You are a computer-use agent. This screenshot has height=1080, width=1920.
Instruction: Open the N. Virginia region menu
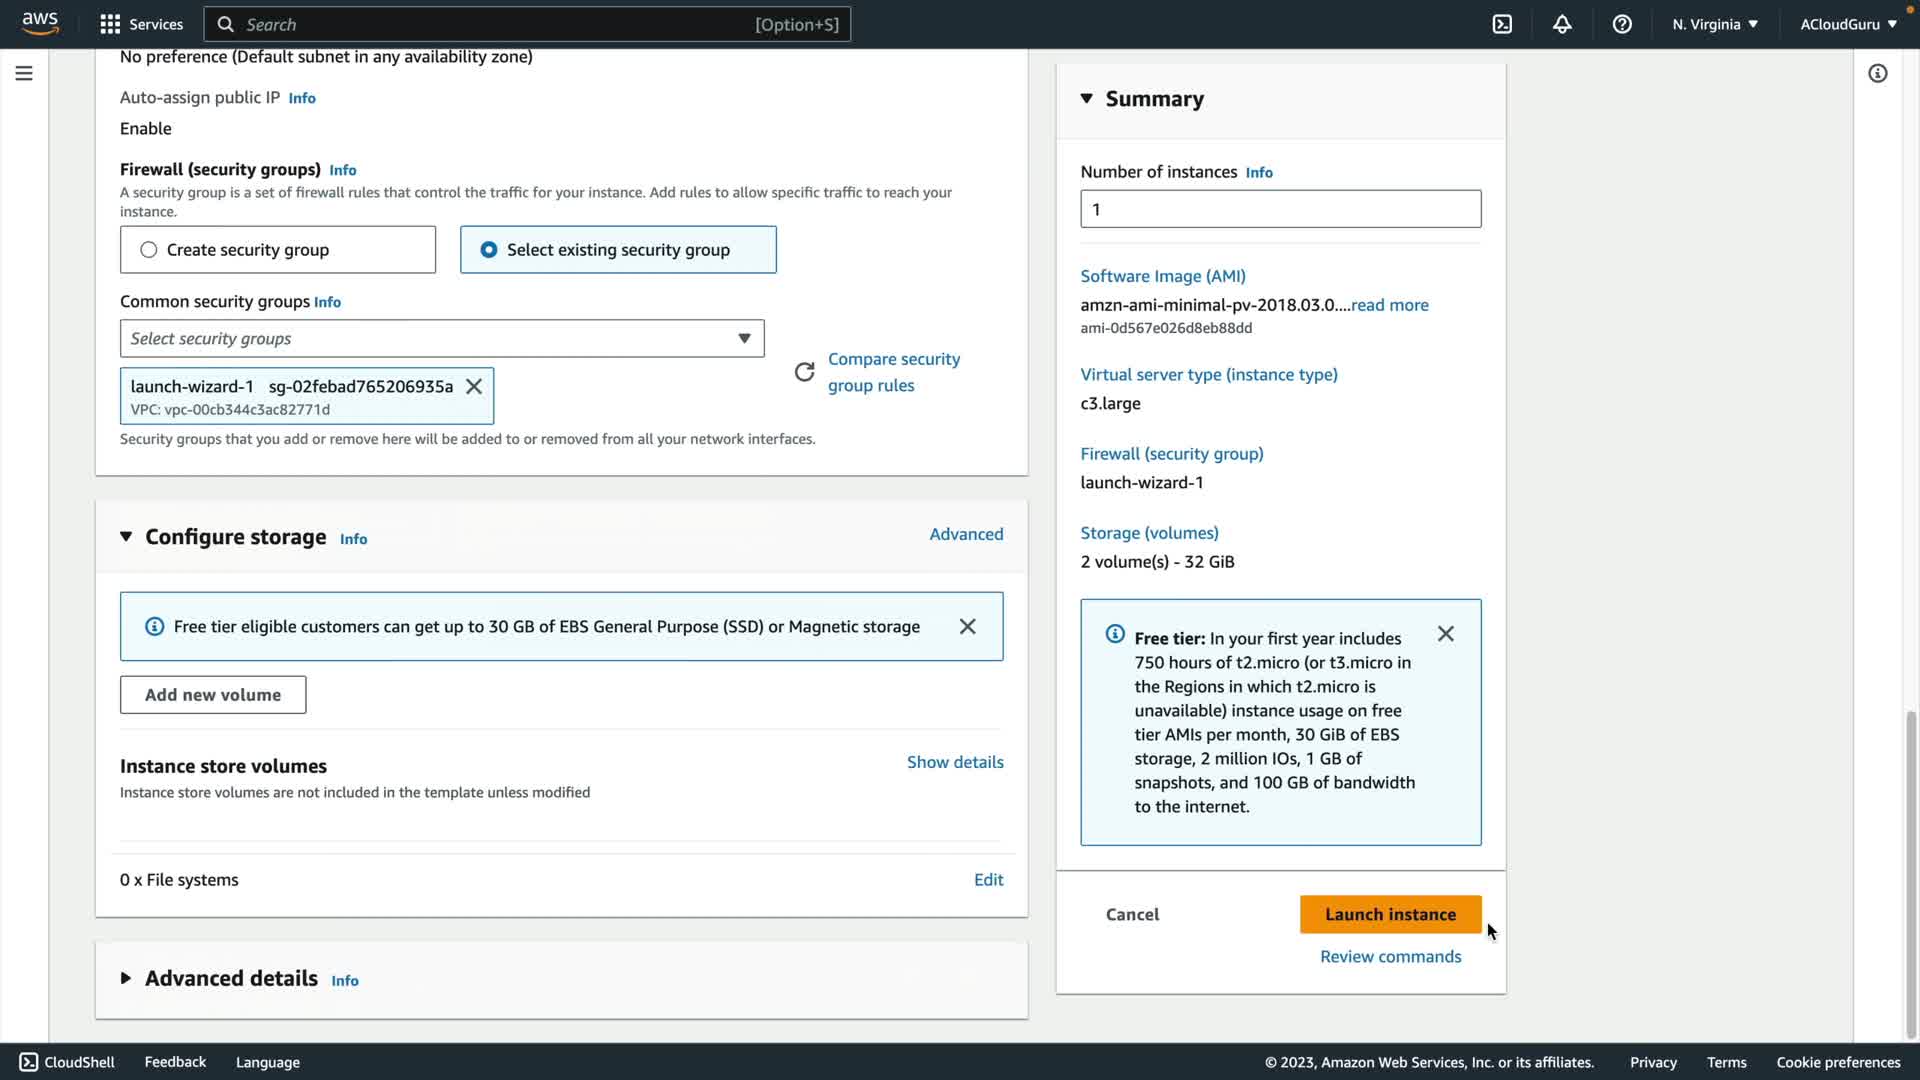[1714, 24]
